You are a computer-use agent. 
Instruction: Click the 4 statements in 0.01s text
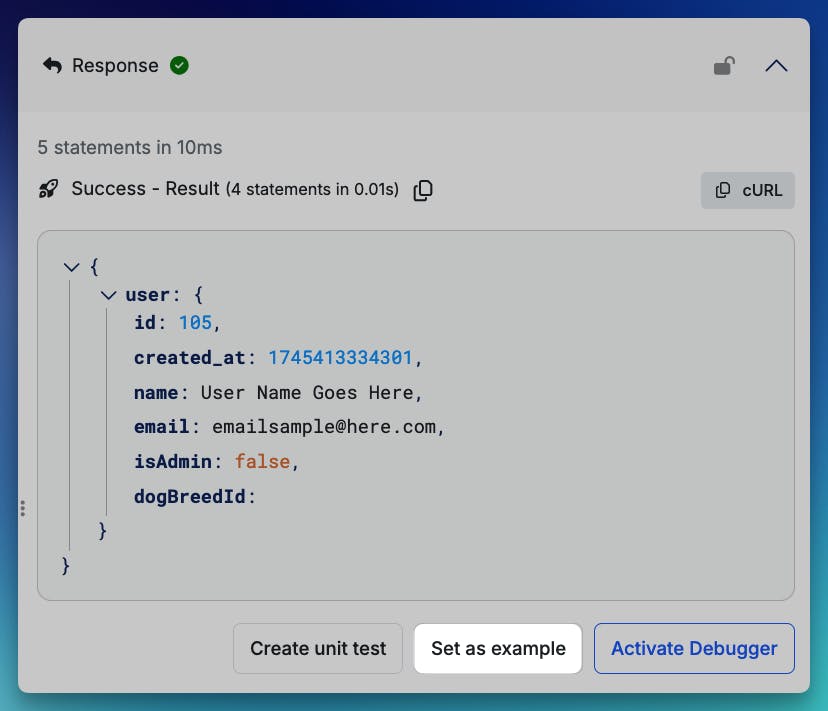click(x=312, y=189)
